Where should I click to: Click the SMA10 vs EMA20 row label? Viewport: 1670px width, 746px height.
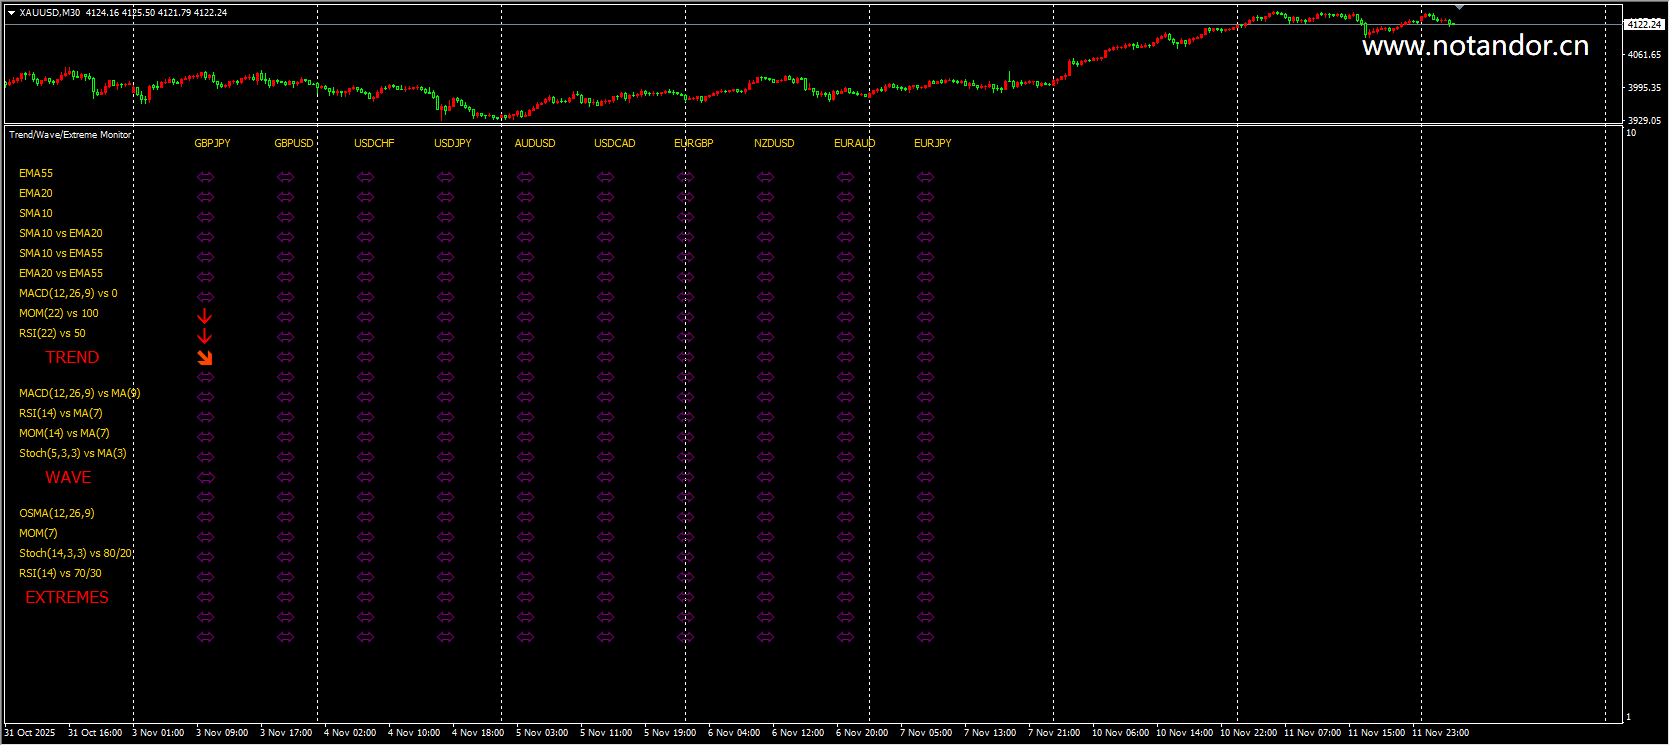pyautogui.click(x=61, y=233)
